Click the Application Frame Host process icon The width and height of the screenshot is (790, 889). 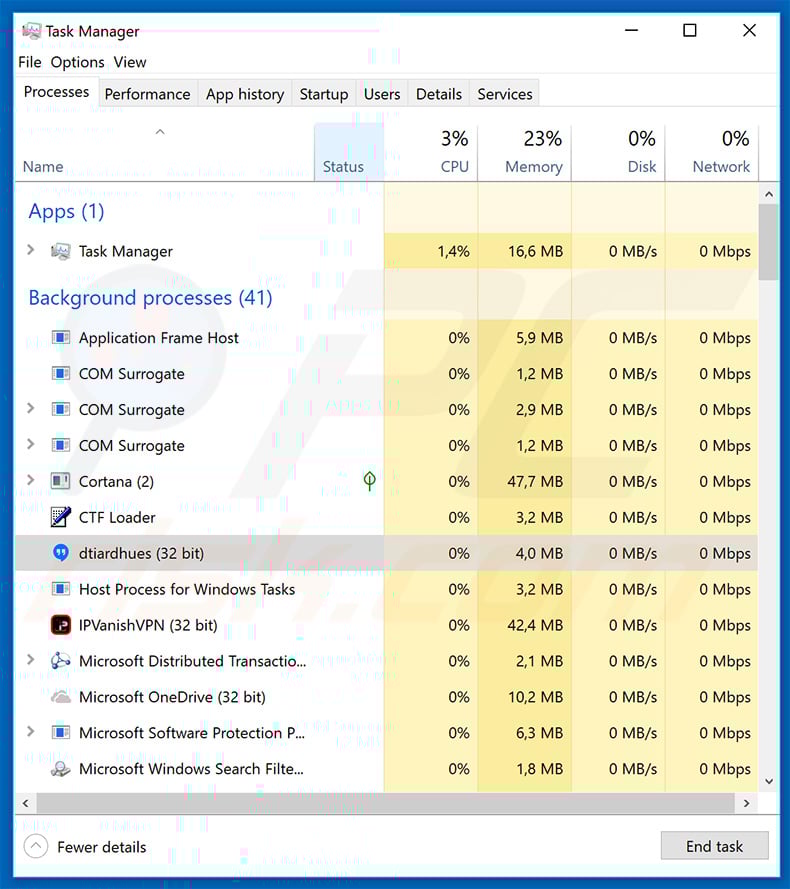tap(61, 338)
